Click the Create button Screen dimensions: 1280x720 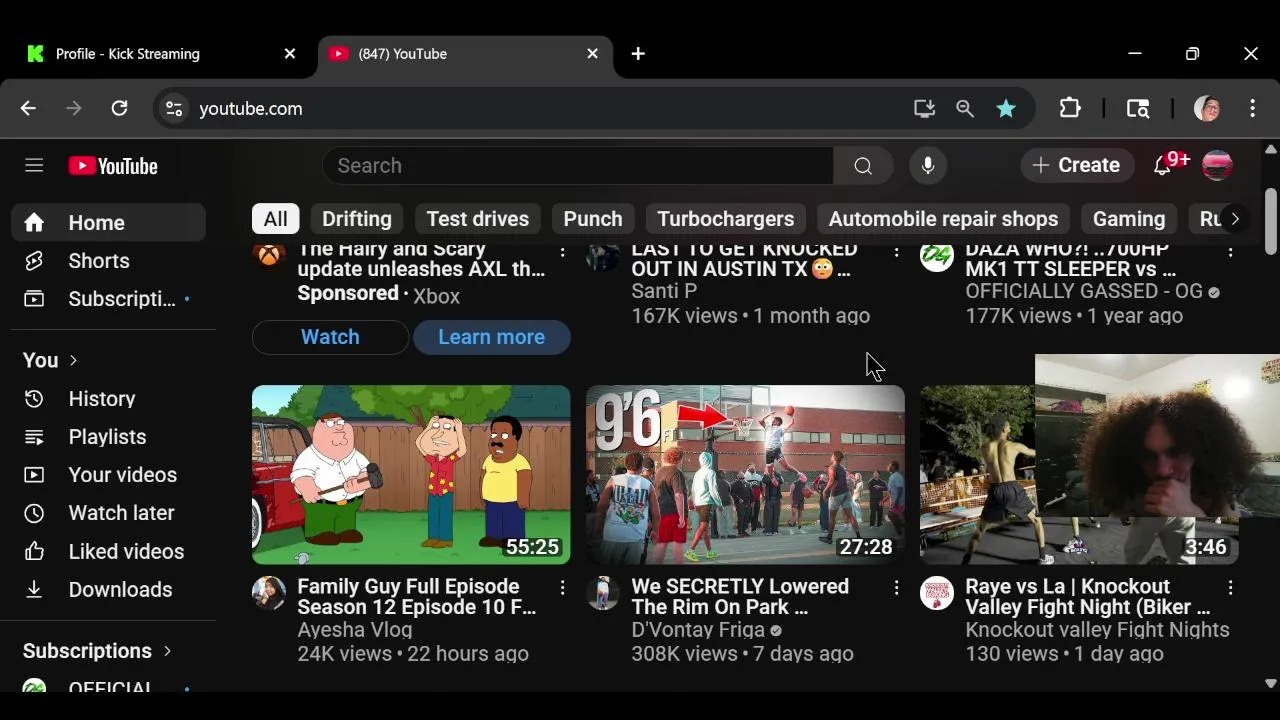pyautogui.click(x=1076, y=166)
